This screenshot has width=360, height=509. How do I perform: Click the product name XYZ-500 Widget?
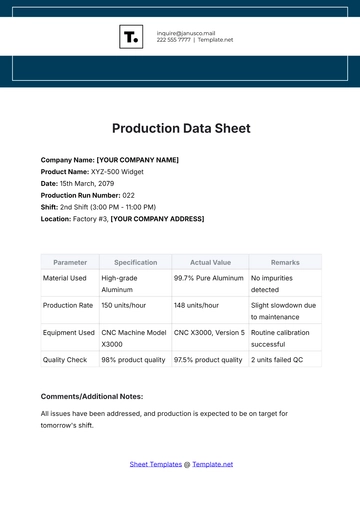coord(117,172)
